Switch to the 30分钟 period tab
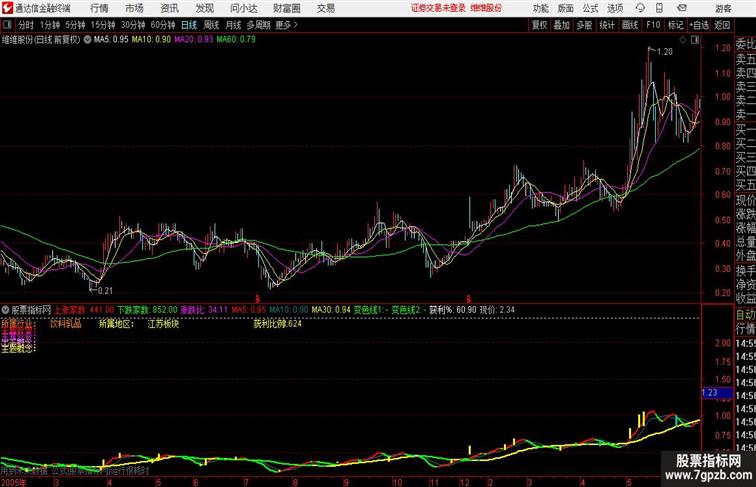The height and width of the screenshot is (487, 756). 133,25
